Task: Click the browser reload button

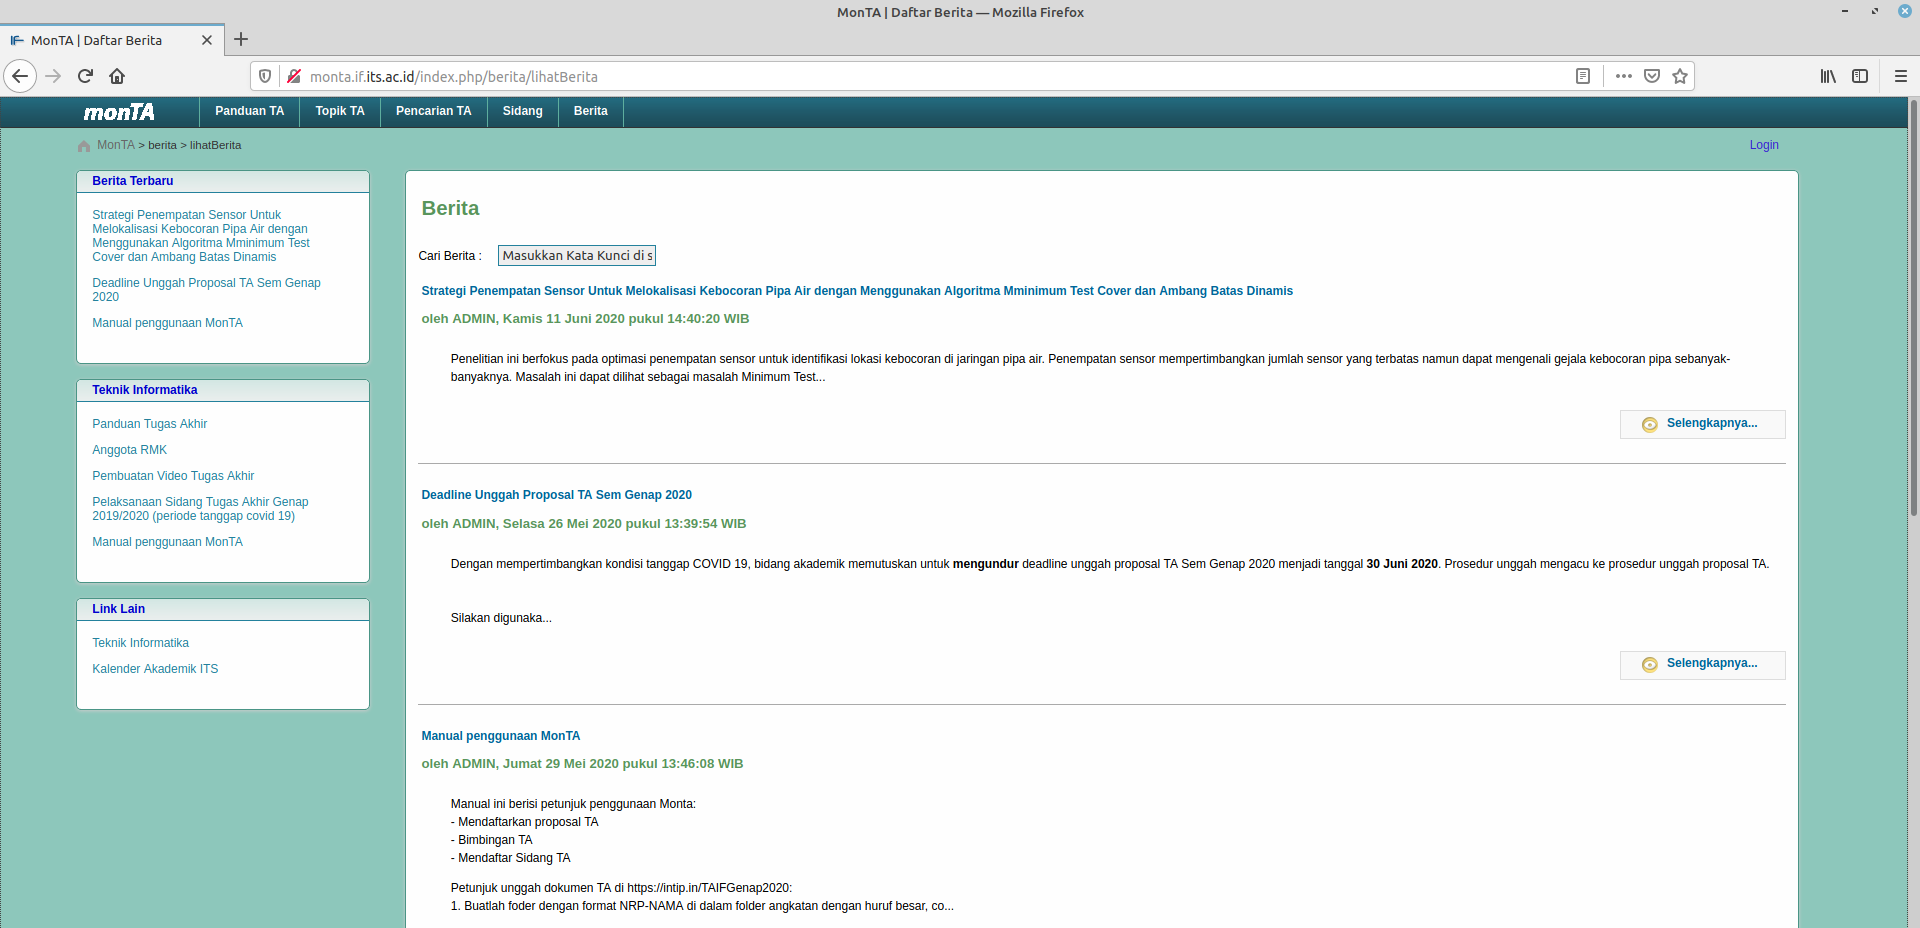Action: [85, 76]
